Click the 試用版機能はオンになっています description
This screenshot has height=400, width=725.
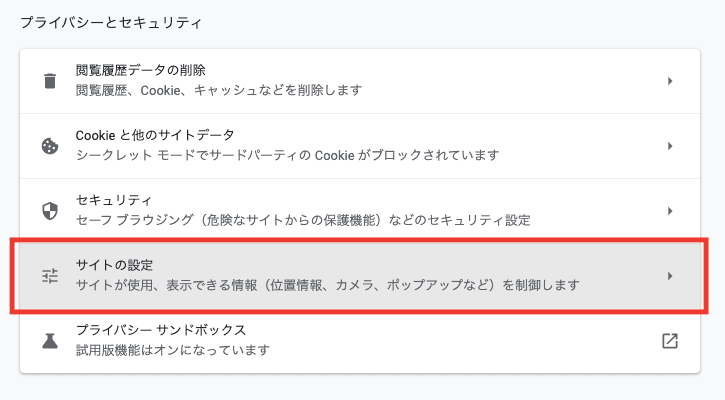(x=173, y=350)
